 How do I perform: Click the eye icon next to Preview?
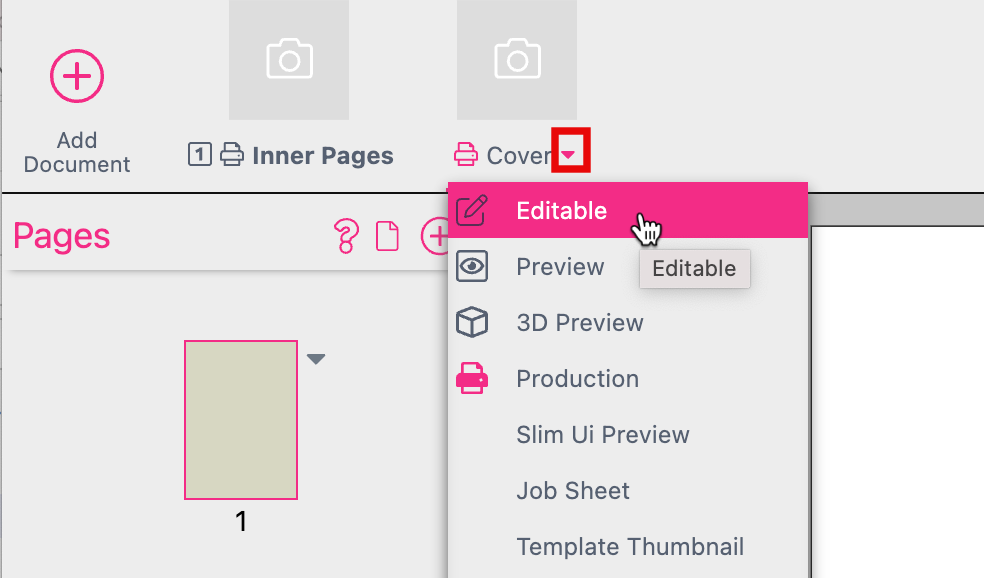click(x=471, y=266)
